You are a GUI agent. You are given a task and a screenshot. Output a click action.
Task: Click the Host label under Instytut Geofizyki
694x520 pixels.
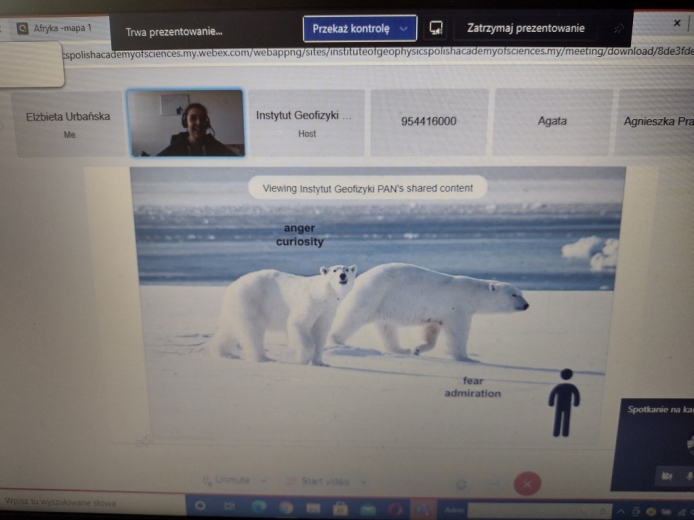(x=307, y=134)
